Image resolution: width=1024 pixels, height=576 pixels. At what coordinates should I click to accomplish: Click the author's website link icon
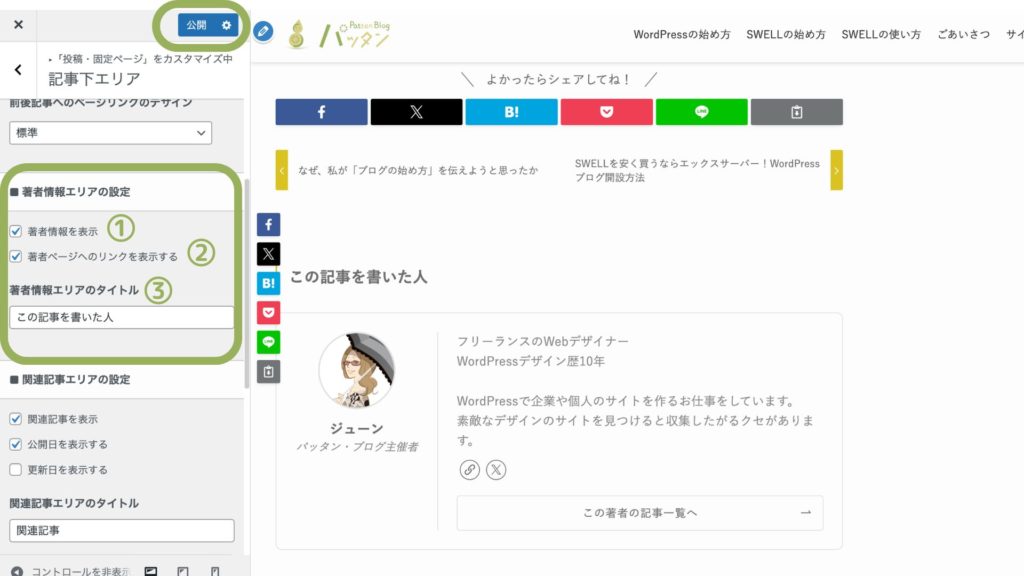(469, 470)
